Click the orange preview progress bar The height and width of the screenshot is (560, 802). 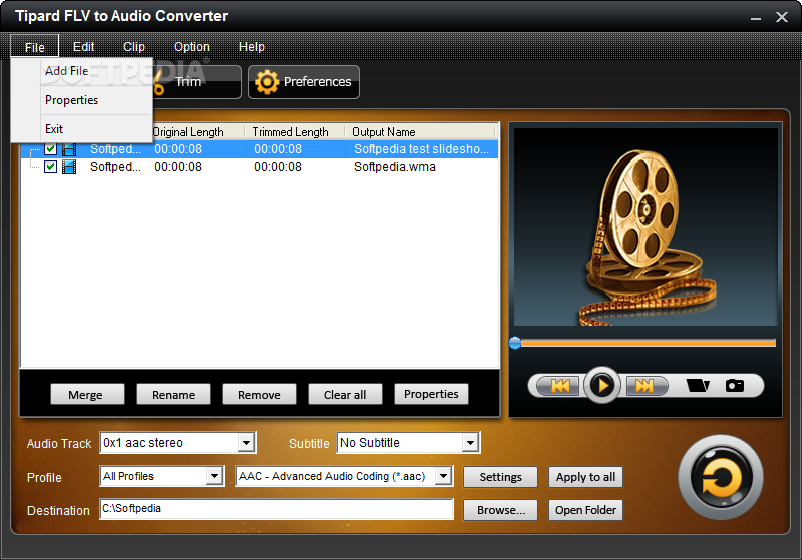647,343
